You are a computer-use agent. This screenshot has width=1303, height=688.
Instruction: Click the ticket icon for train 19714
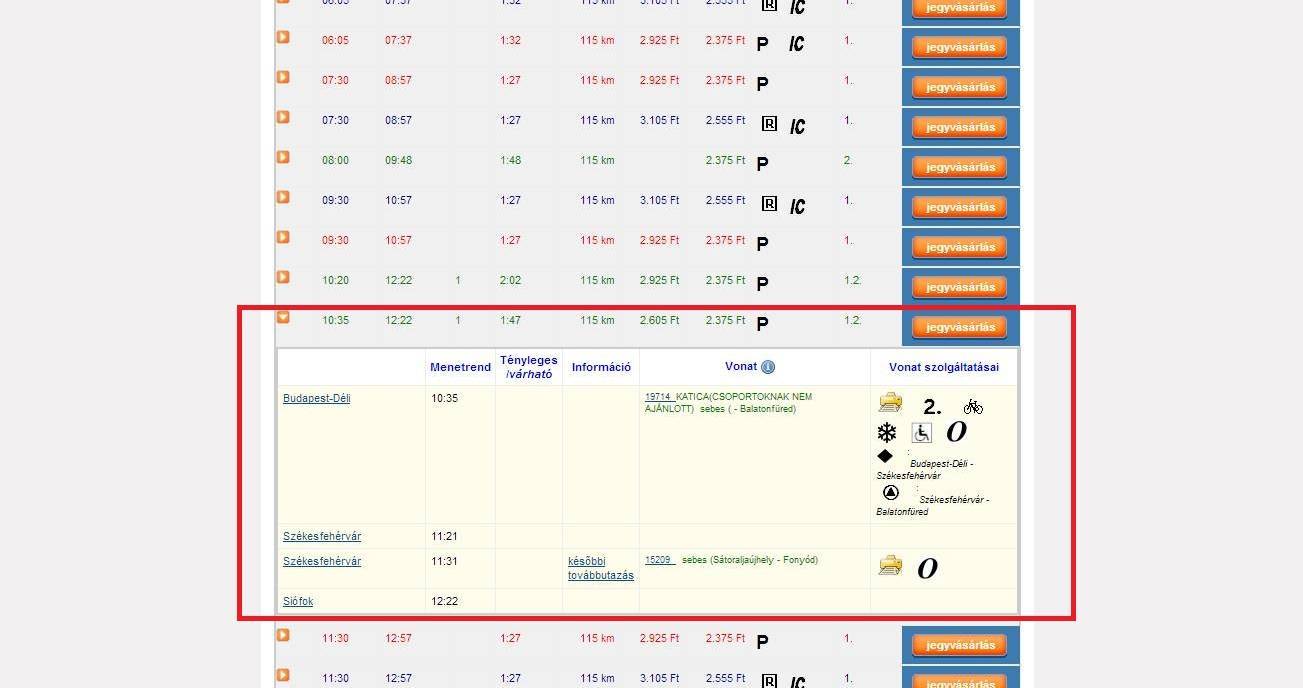click(890, 403)
